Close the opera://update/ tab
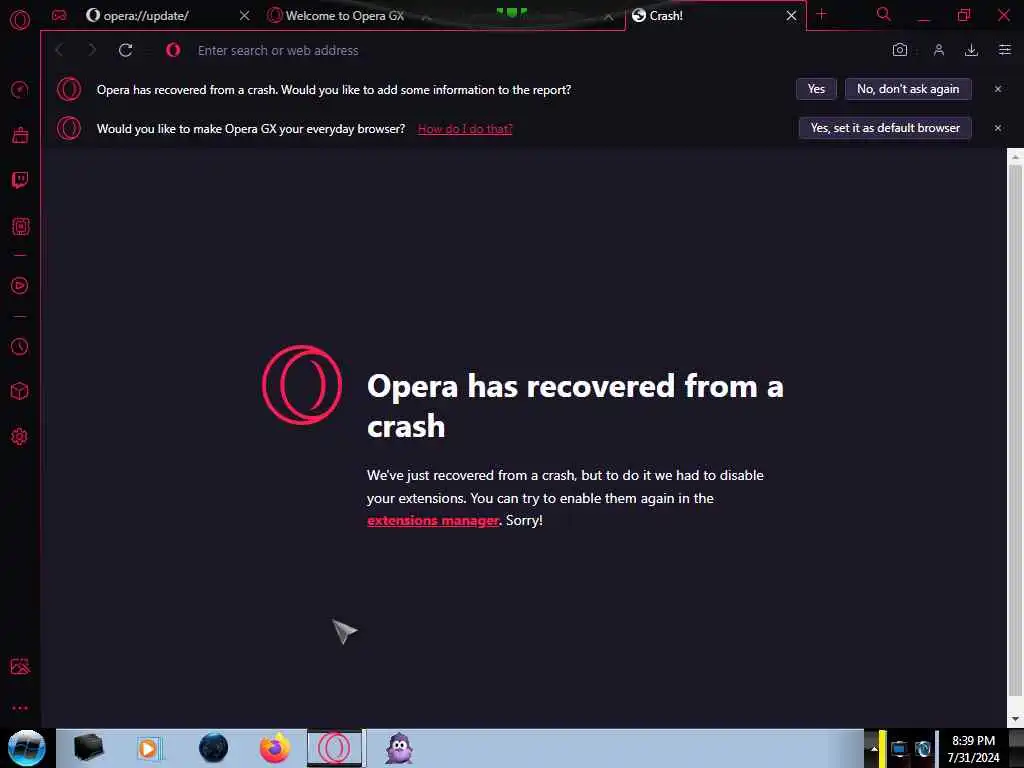1024x768 pixels. pyautogui.click(x=244, y=16)
